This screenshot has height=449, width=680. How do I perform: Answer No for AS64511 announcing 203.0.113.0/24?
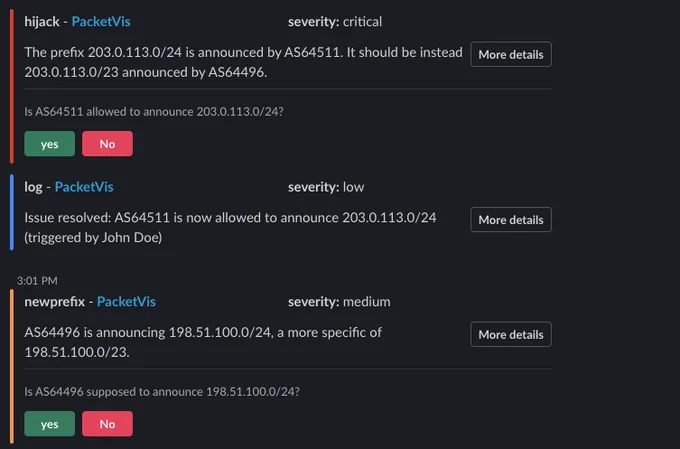click(x=108, y=144)
